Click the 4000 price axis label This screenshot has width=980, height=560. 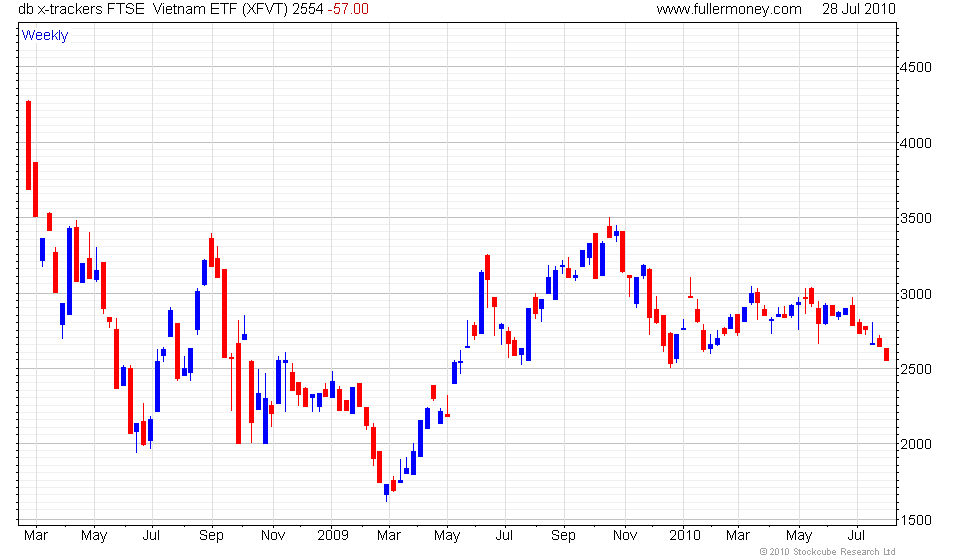(916, 143)
